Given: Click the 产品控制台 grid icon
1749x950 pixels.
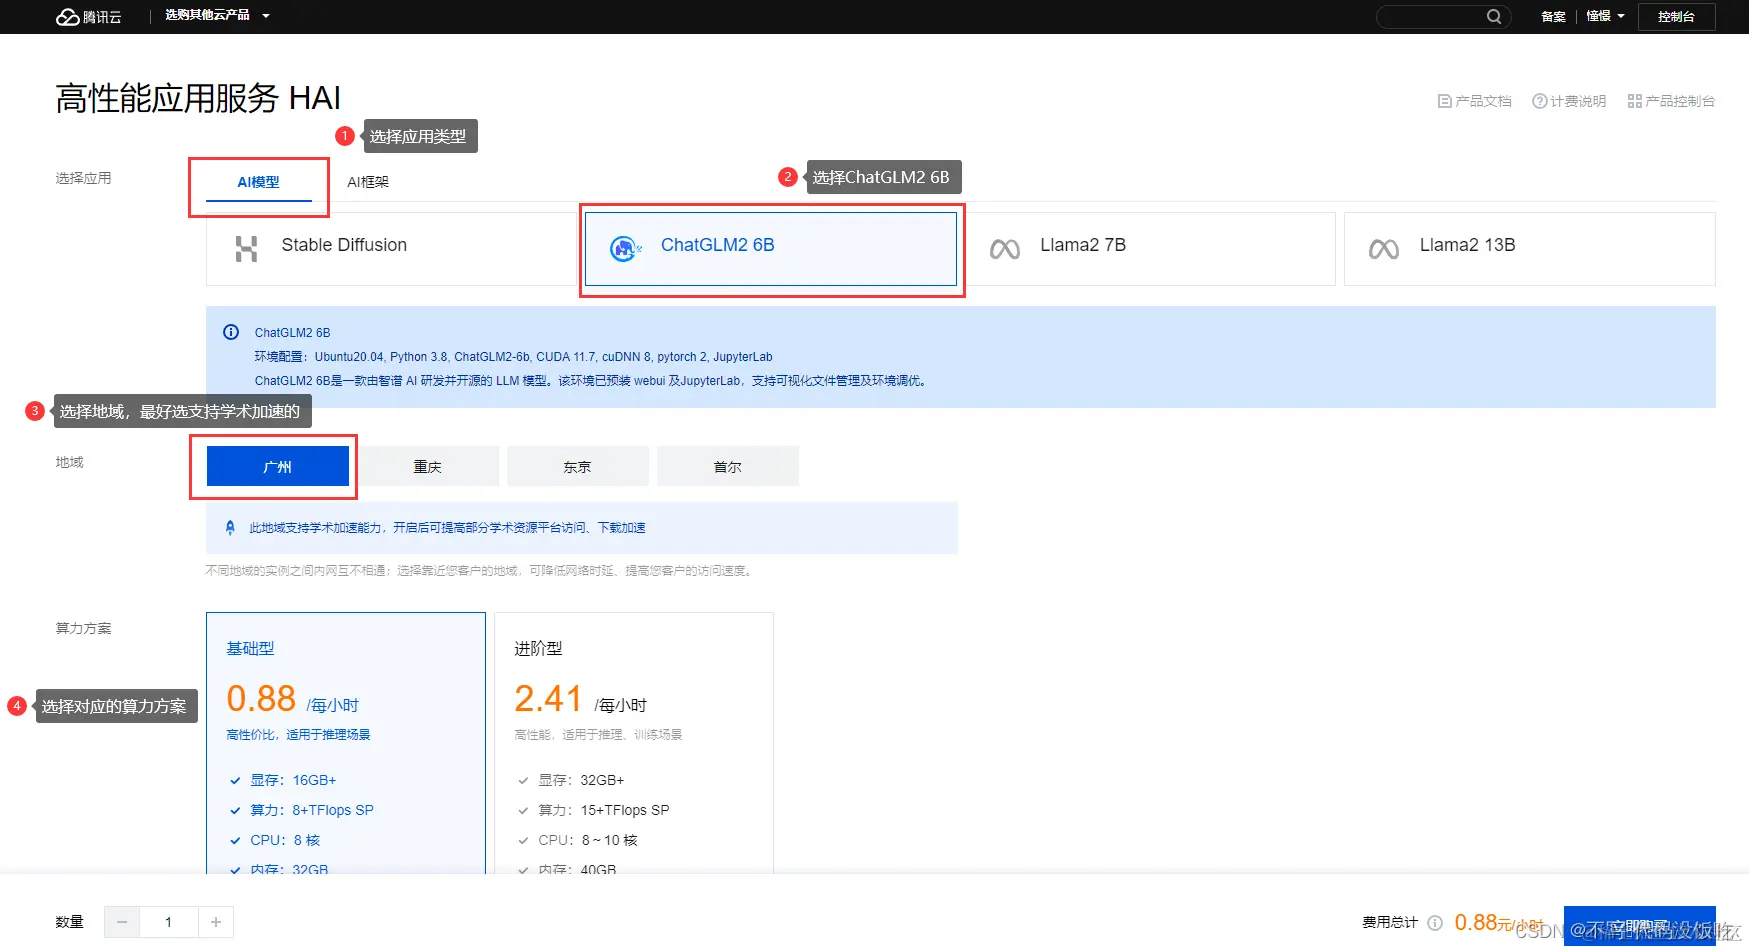Looking at the screenshot, I should 1634,101.
